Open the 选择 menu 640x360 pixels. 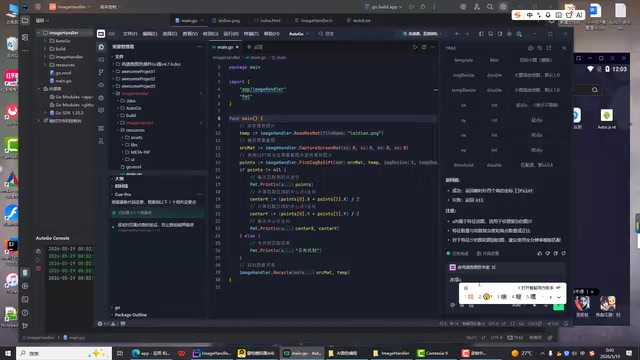170,34
